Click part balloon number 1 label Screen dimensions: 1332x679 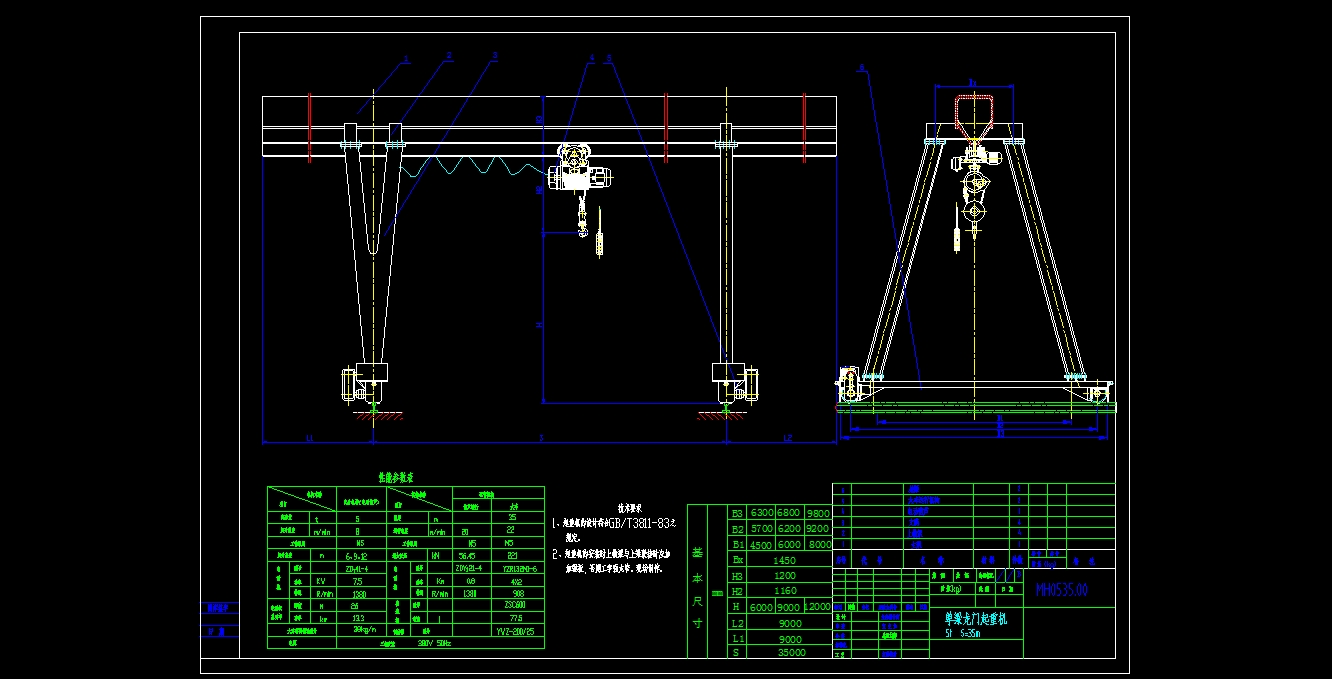pos(407,60)
